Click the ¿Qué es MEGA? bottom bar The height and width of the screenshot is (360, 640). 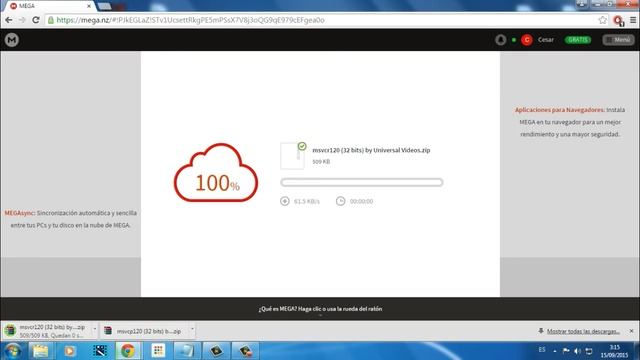tap(320, 309)
